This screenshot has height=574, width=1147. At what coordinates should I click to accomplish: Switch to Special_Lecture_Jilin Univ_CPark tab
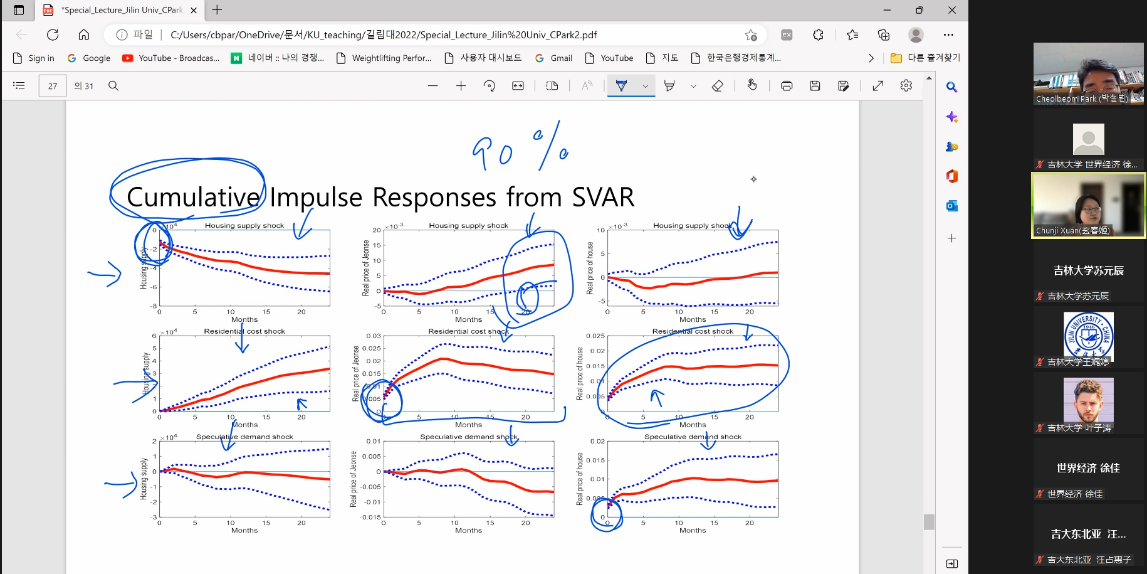click(x=120, y=10)
